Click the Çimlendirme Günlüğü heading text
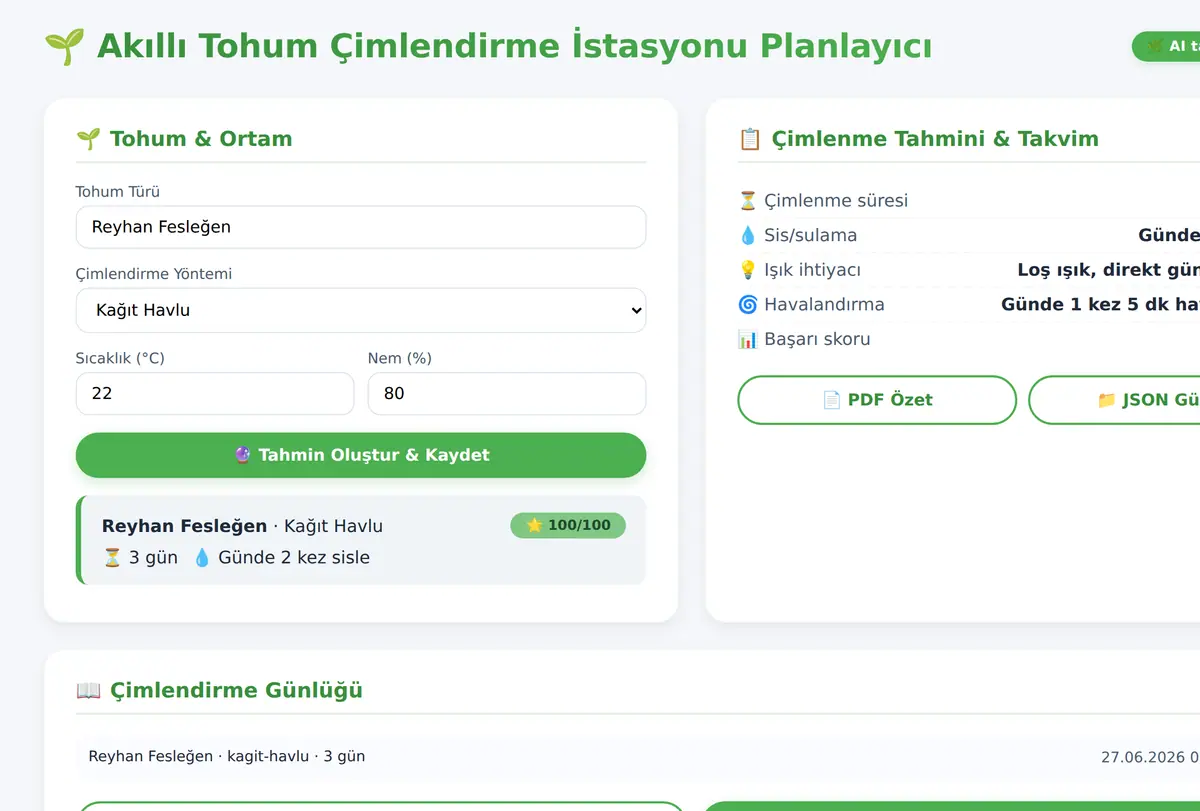 (236, 690)
